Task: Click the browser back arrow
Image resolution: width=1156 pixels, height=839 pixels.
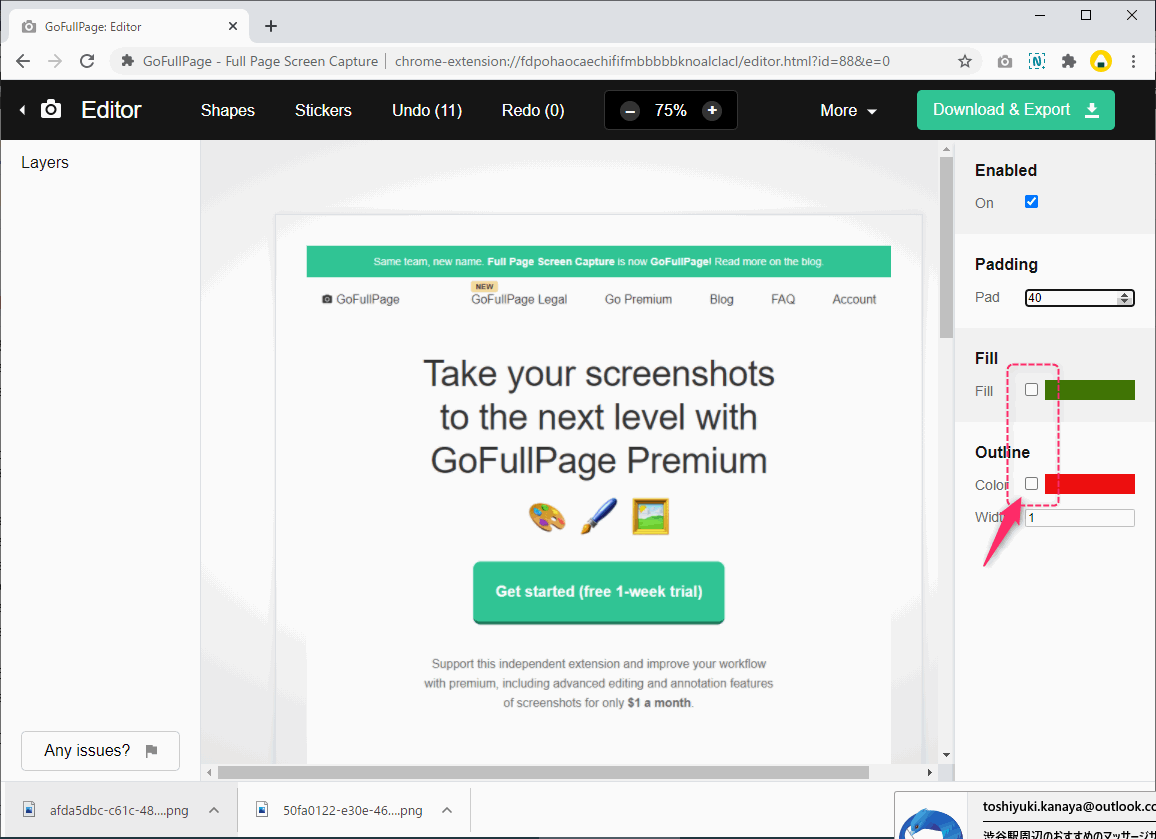Action: point(23,61)
